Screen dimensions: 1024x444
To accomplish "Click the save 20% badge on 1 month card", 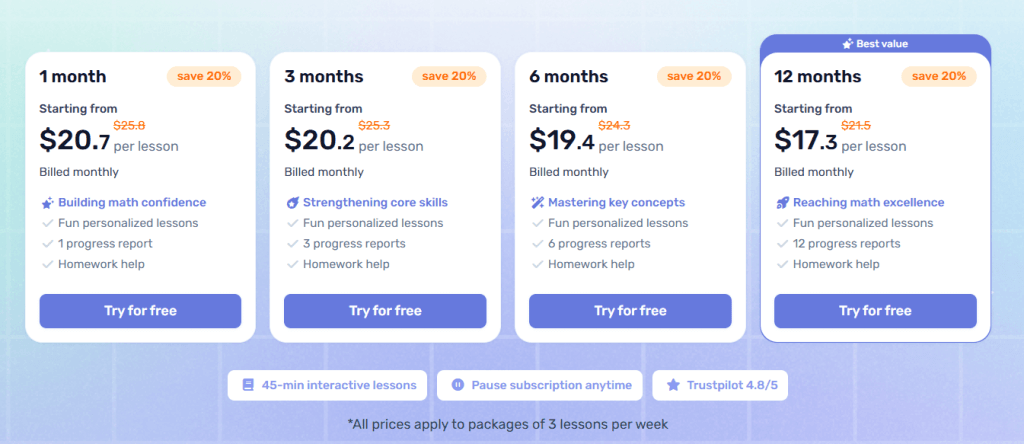I will click(x=204, y=76).
